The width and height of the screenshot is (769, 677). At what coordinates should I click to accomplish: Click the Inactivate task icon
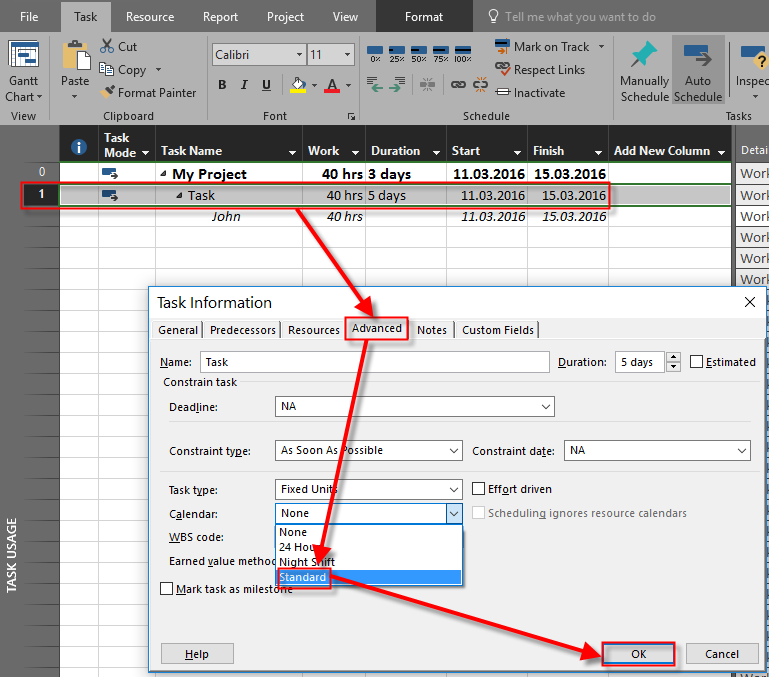(503, 93)
